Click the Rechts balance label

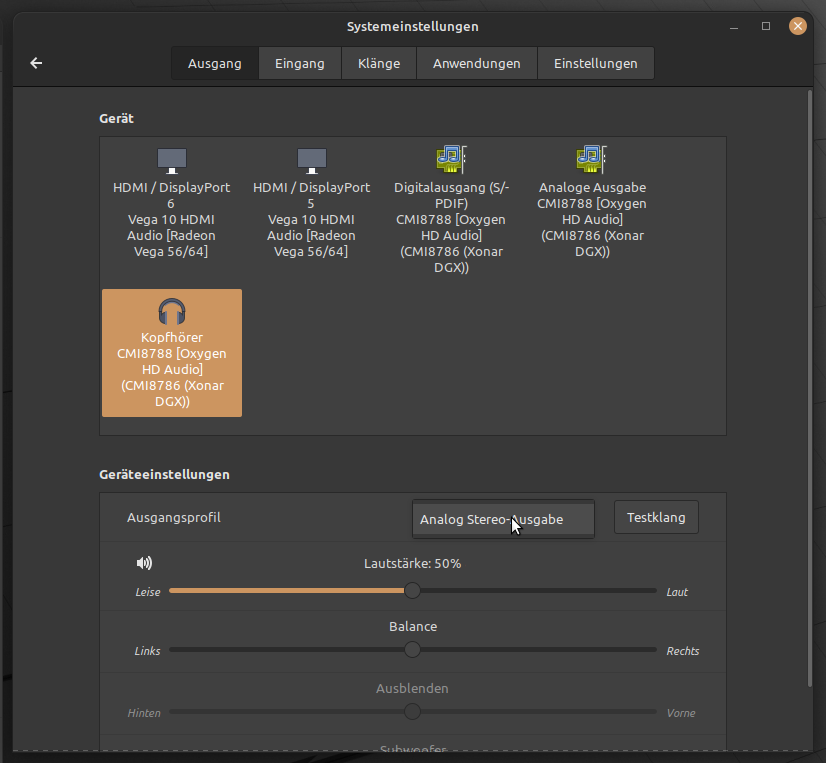pyautogui.click(x=683, y=651)
